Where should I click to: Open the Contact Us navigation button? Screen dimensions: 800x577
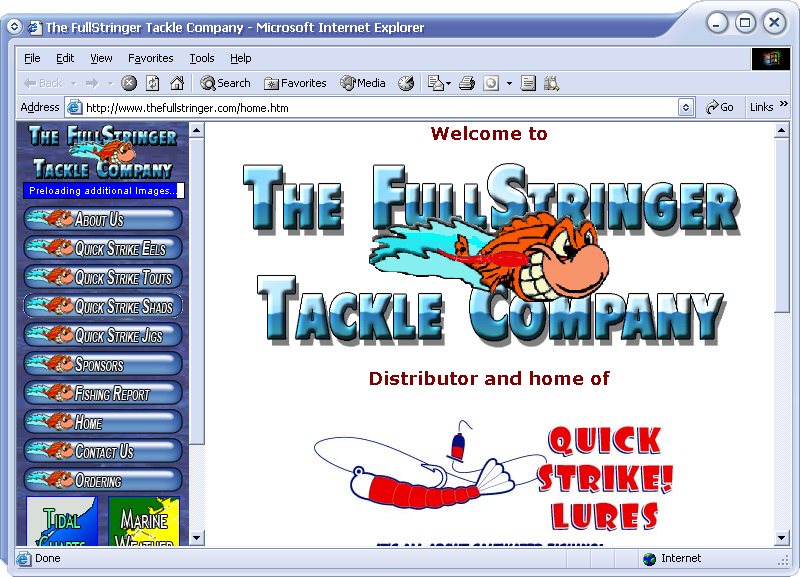103,451
